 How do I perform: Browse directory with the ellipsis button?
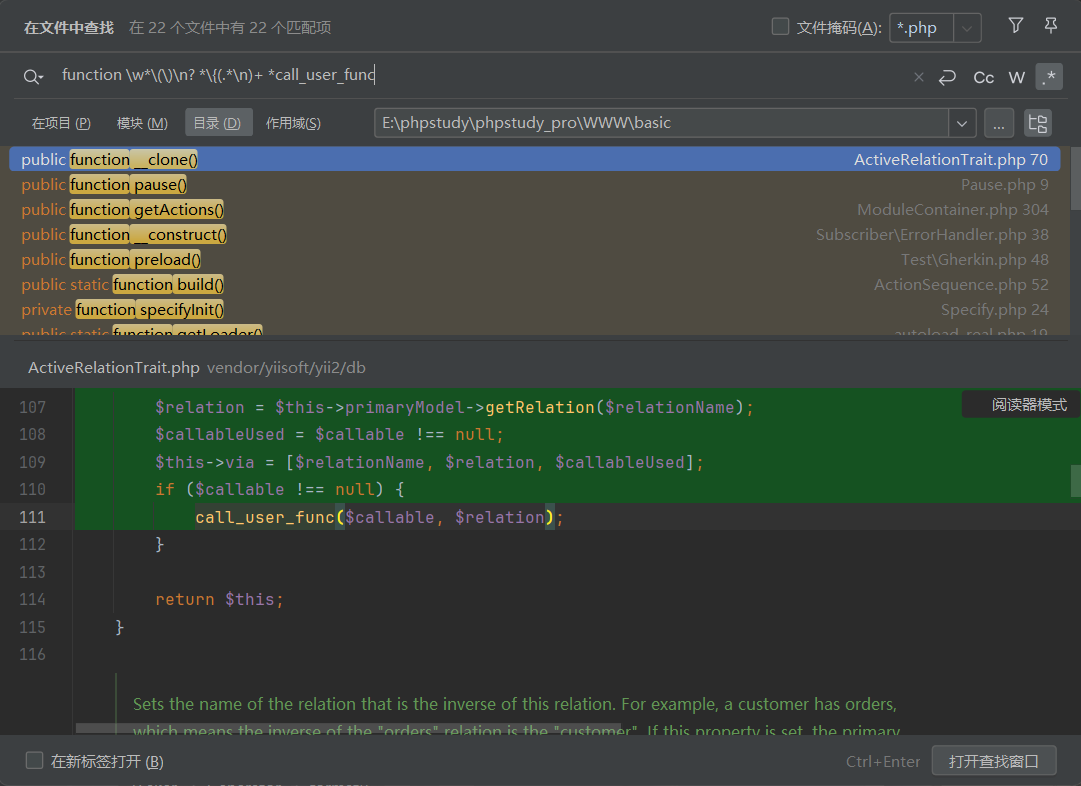tap(999, 123)
